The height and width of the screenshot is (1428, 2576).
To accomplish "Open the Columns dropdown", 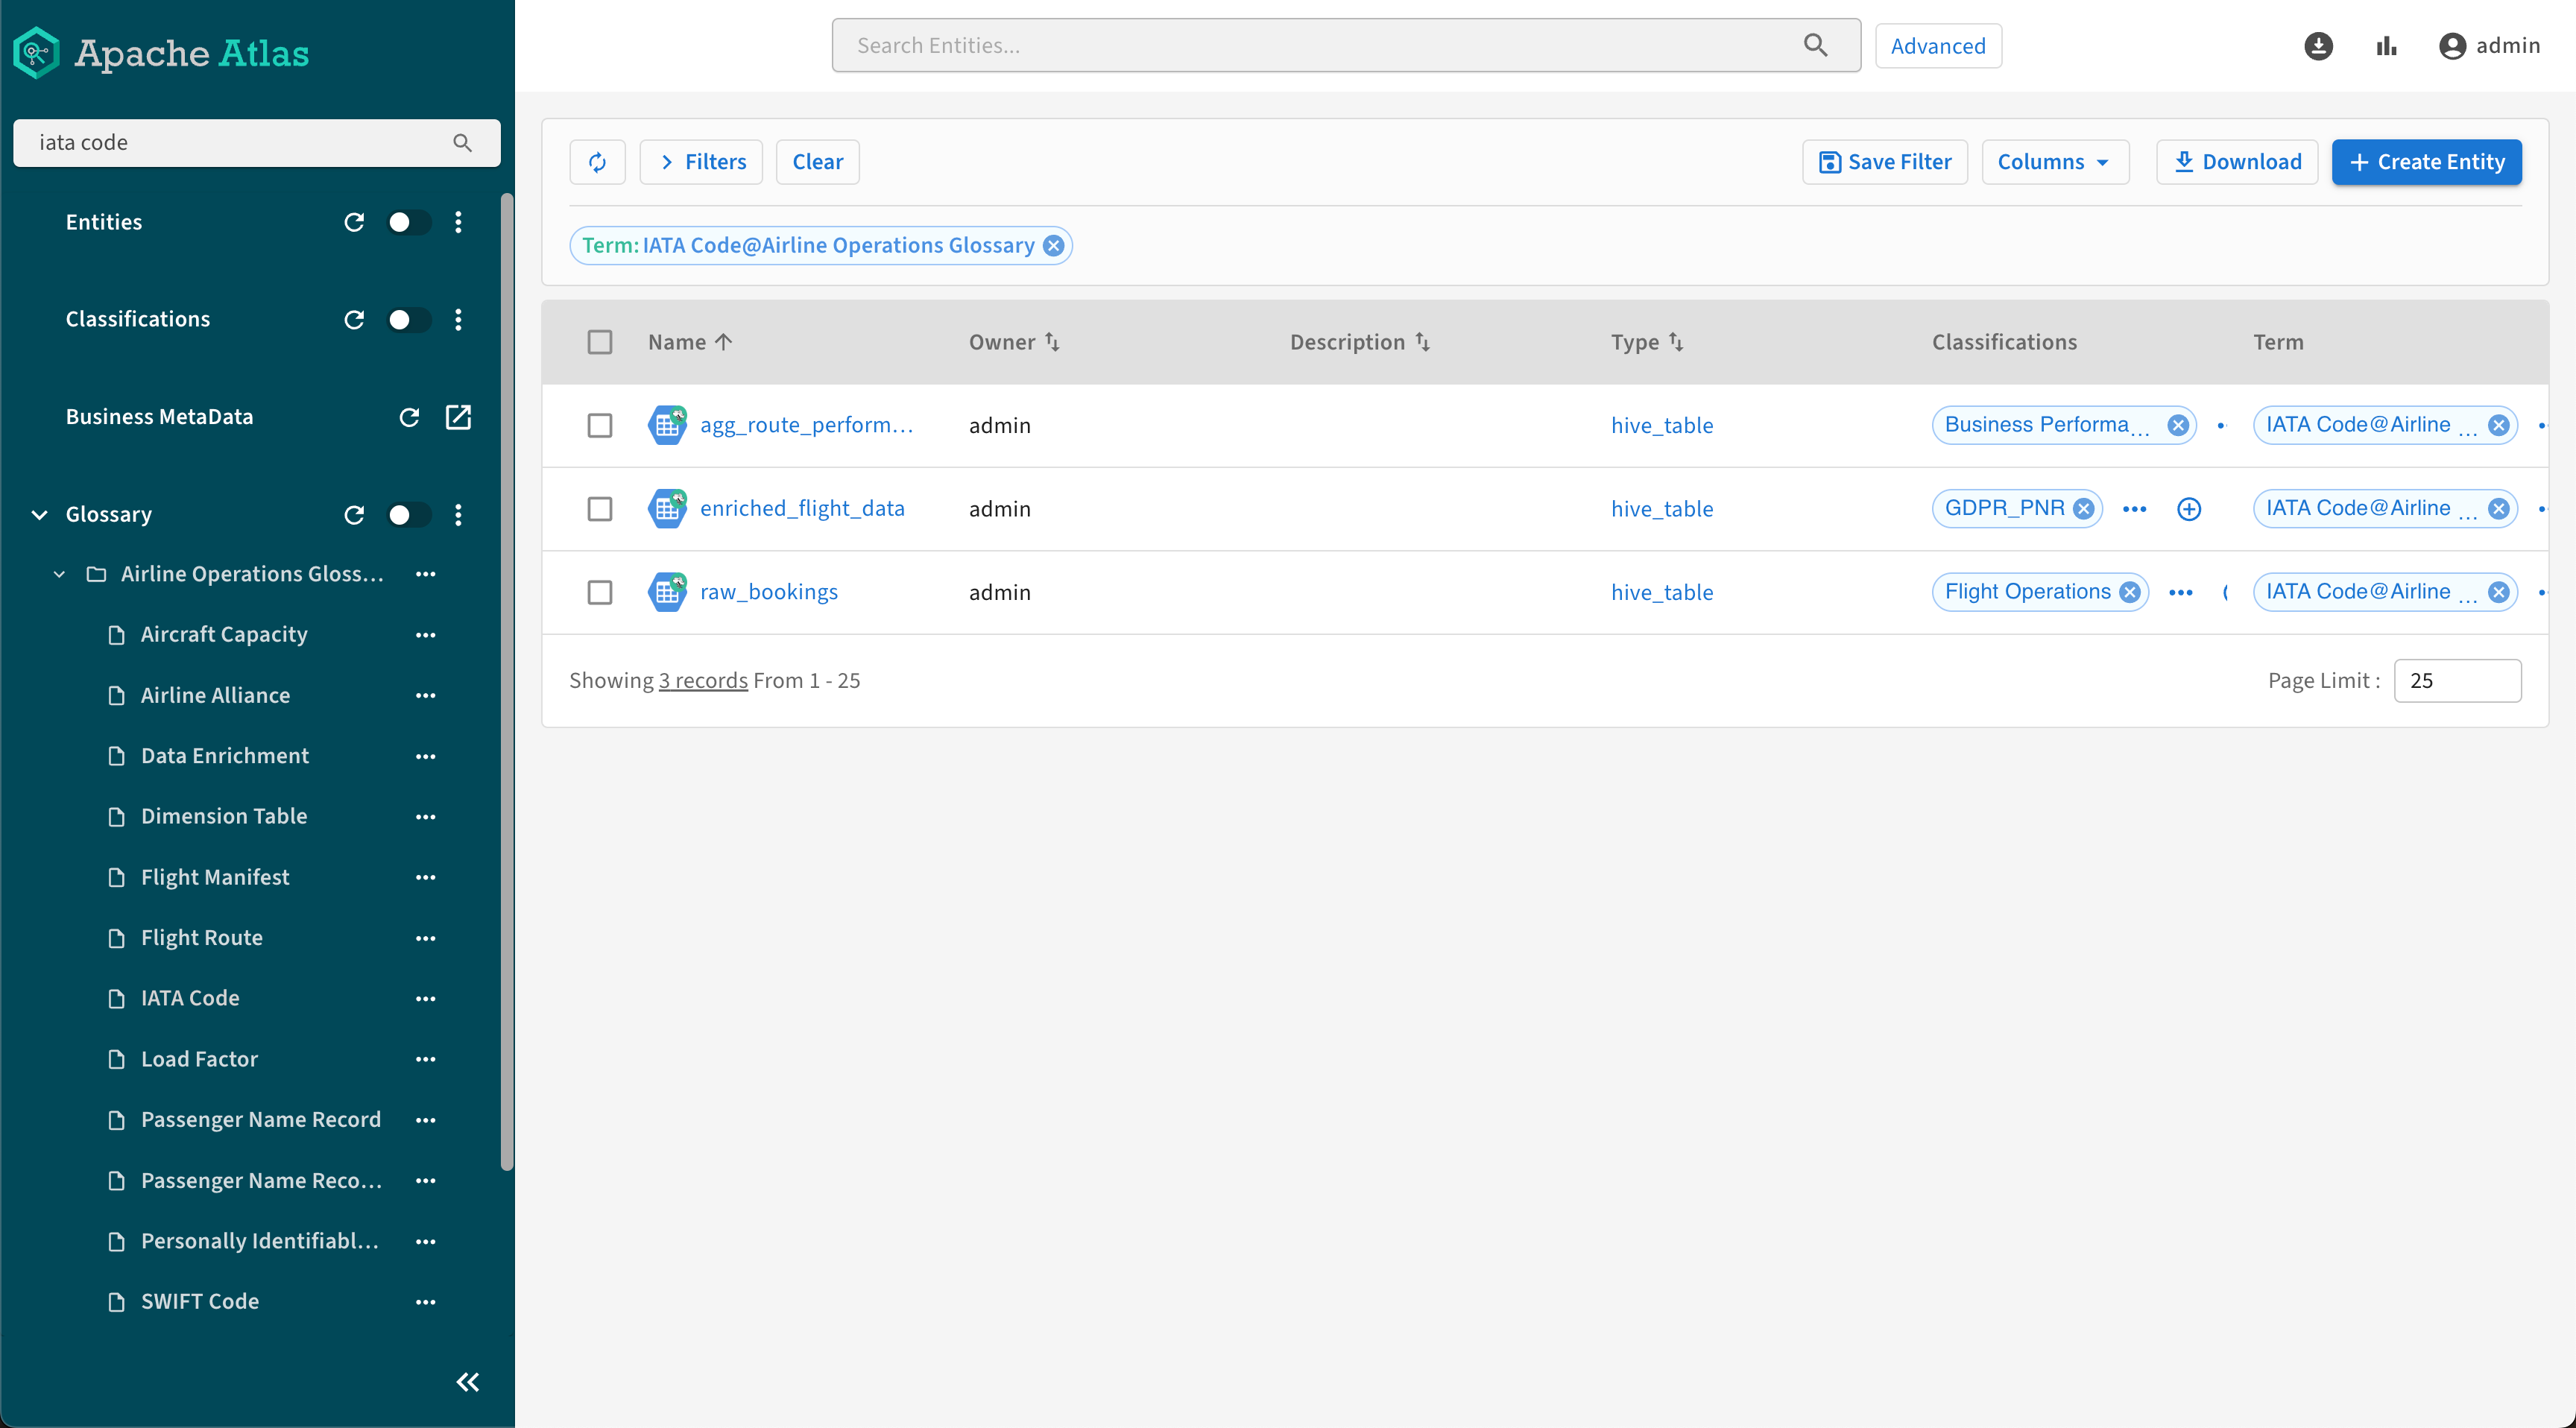I will coord(2054,162).
